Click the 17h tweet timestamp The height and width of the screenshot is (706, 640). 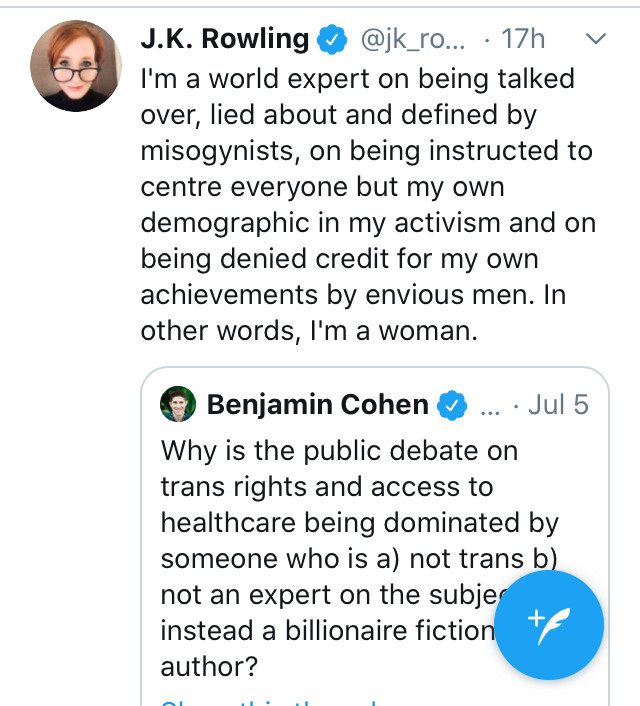click(x=522, y=41)
